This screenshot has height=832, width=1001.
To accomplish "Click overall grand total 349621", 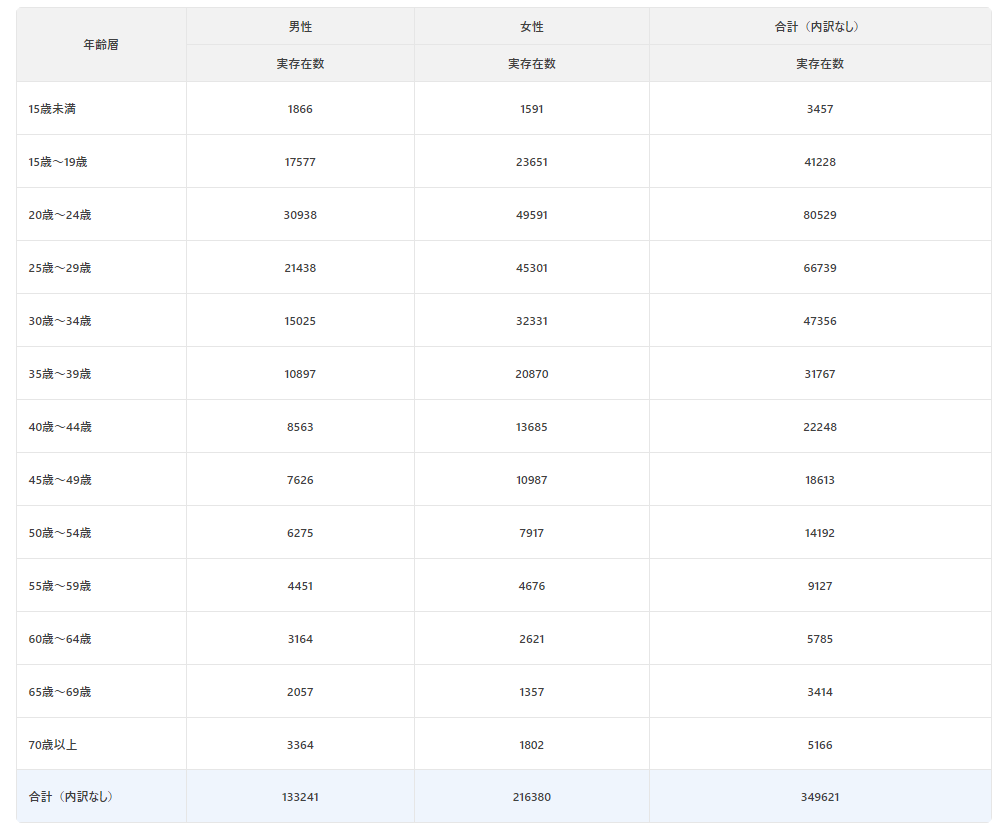I will 820,797.
